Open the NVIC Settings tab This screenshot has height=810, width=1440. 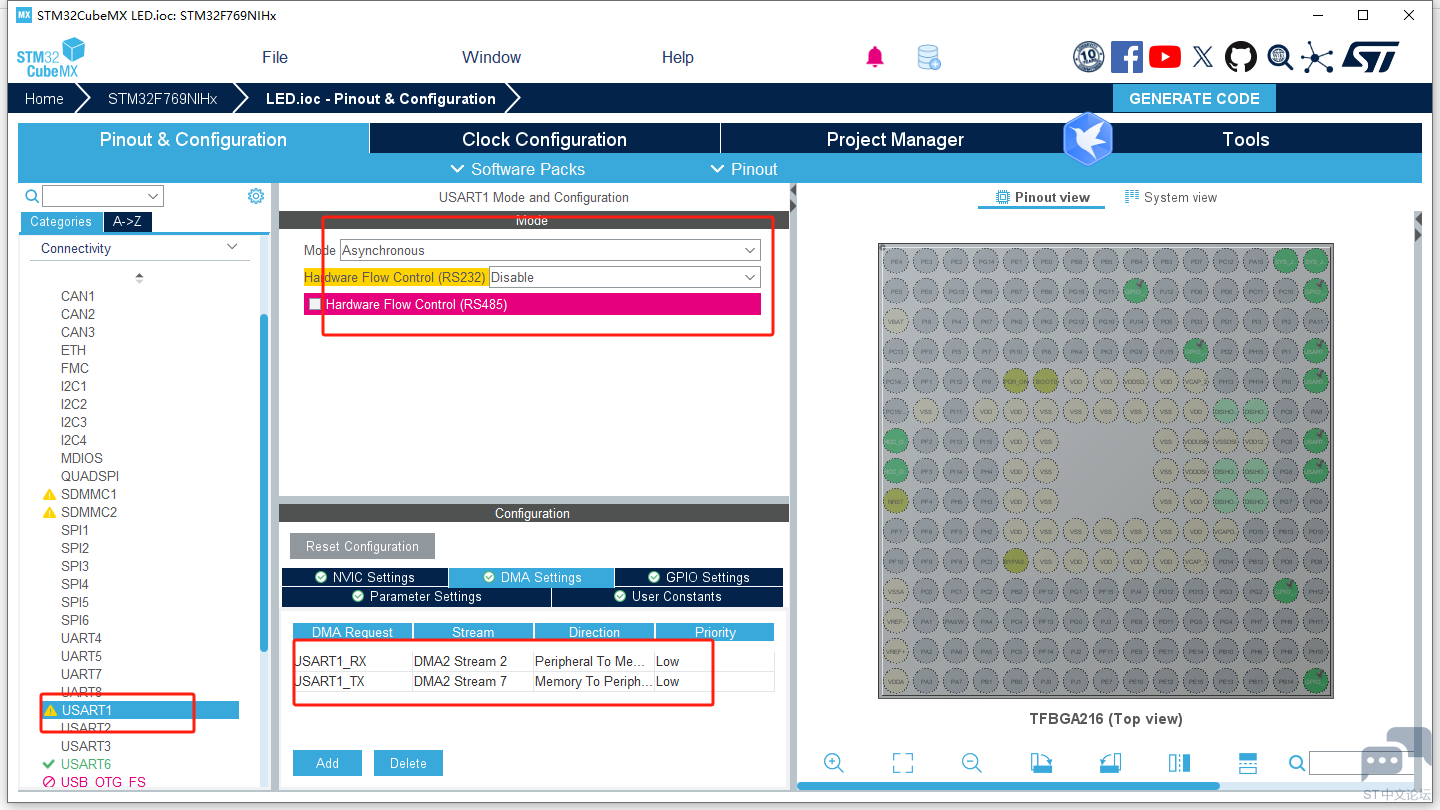tap(364, 577)
